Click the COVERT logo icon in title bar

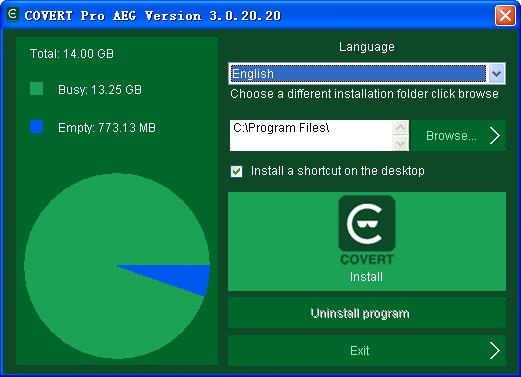pos(13,15)
